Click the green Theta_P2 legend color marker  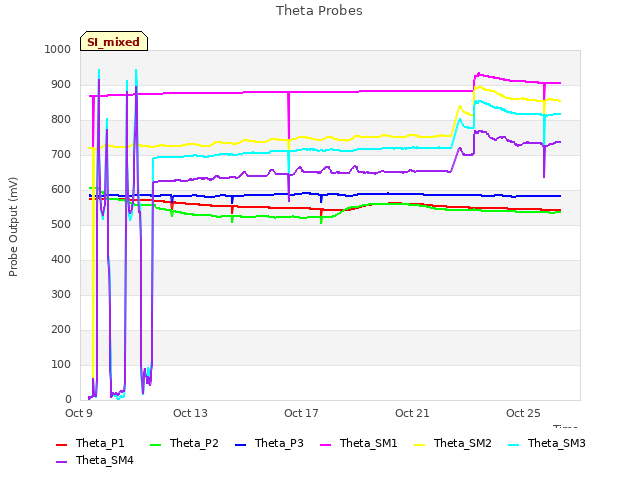(x=156, y=444)
